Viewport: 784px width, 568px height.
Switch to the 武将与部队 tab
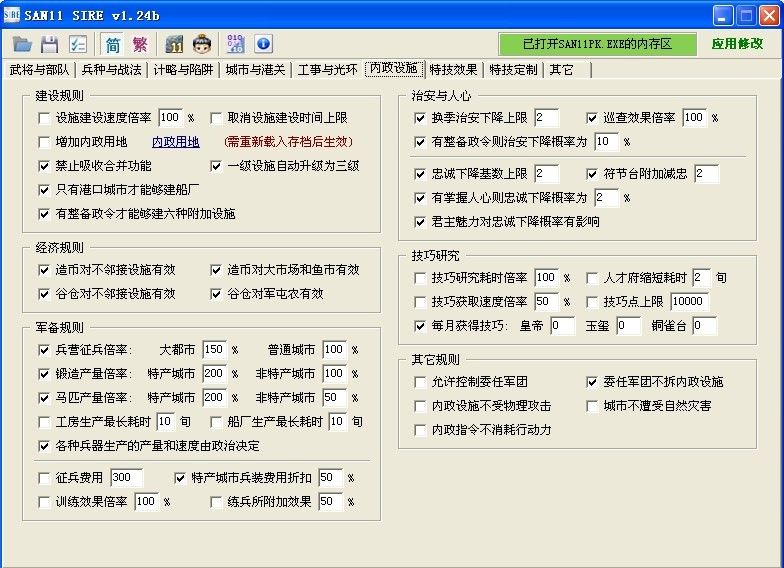click(42, 69)
